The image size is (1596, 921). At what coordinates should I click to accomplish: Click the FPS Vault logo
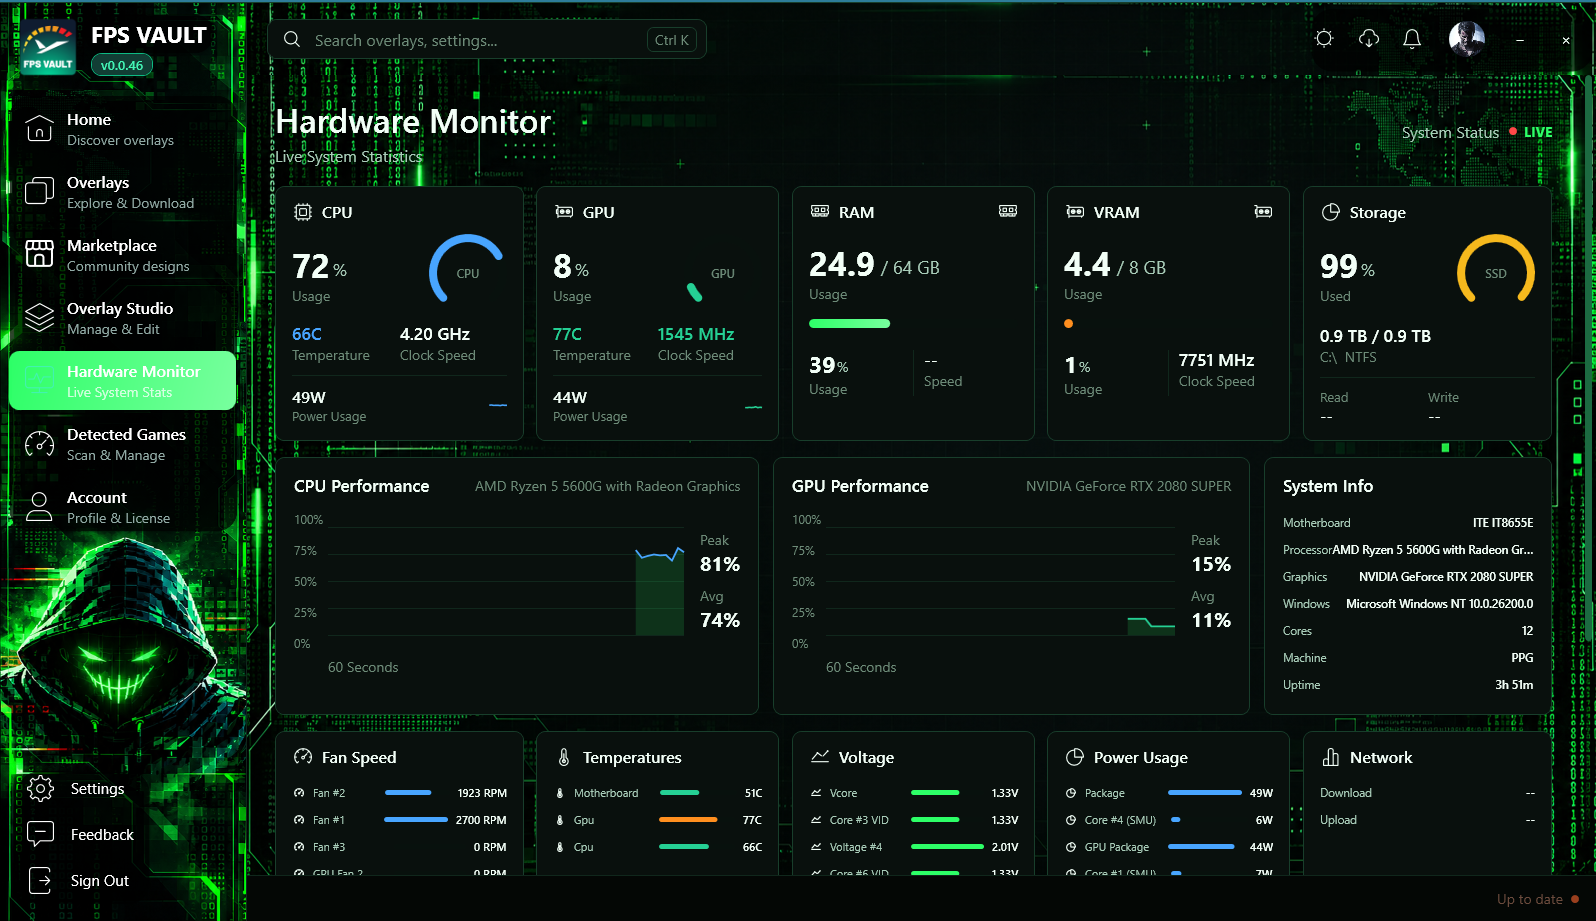[48, 48]
